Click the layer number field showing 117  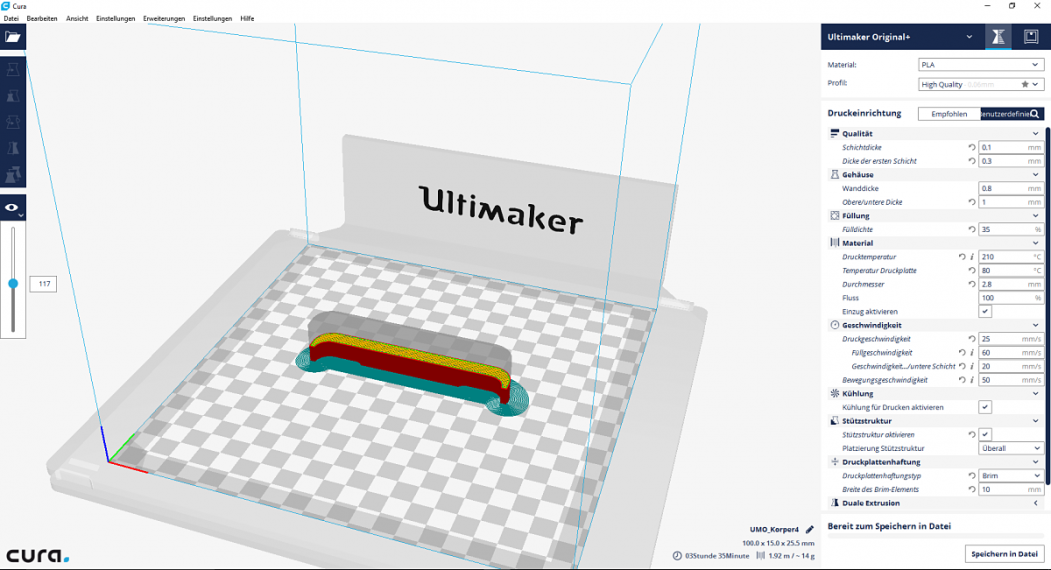[44, 284]
